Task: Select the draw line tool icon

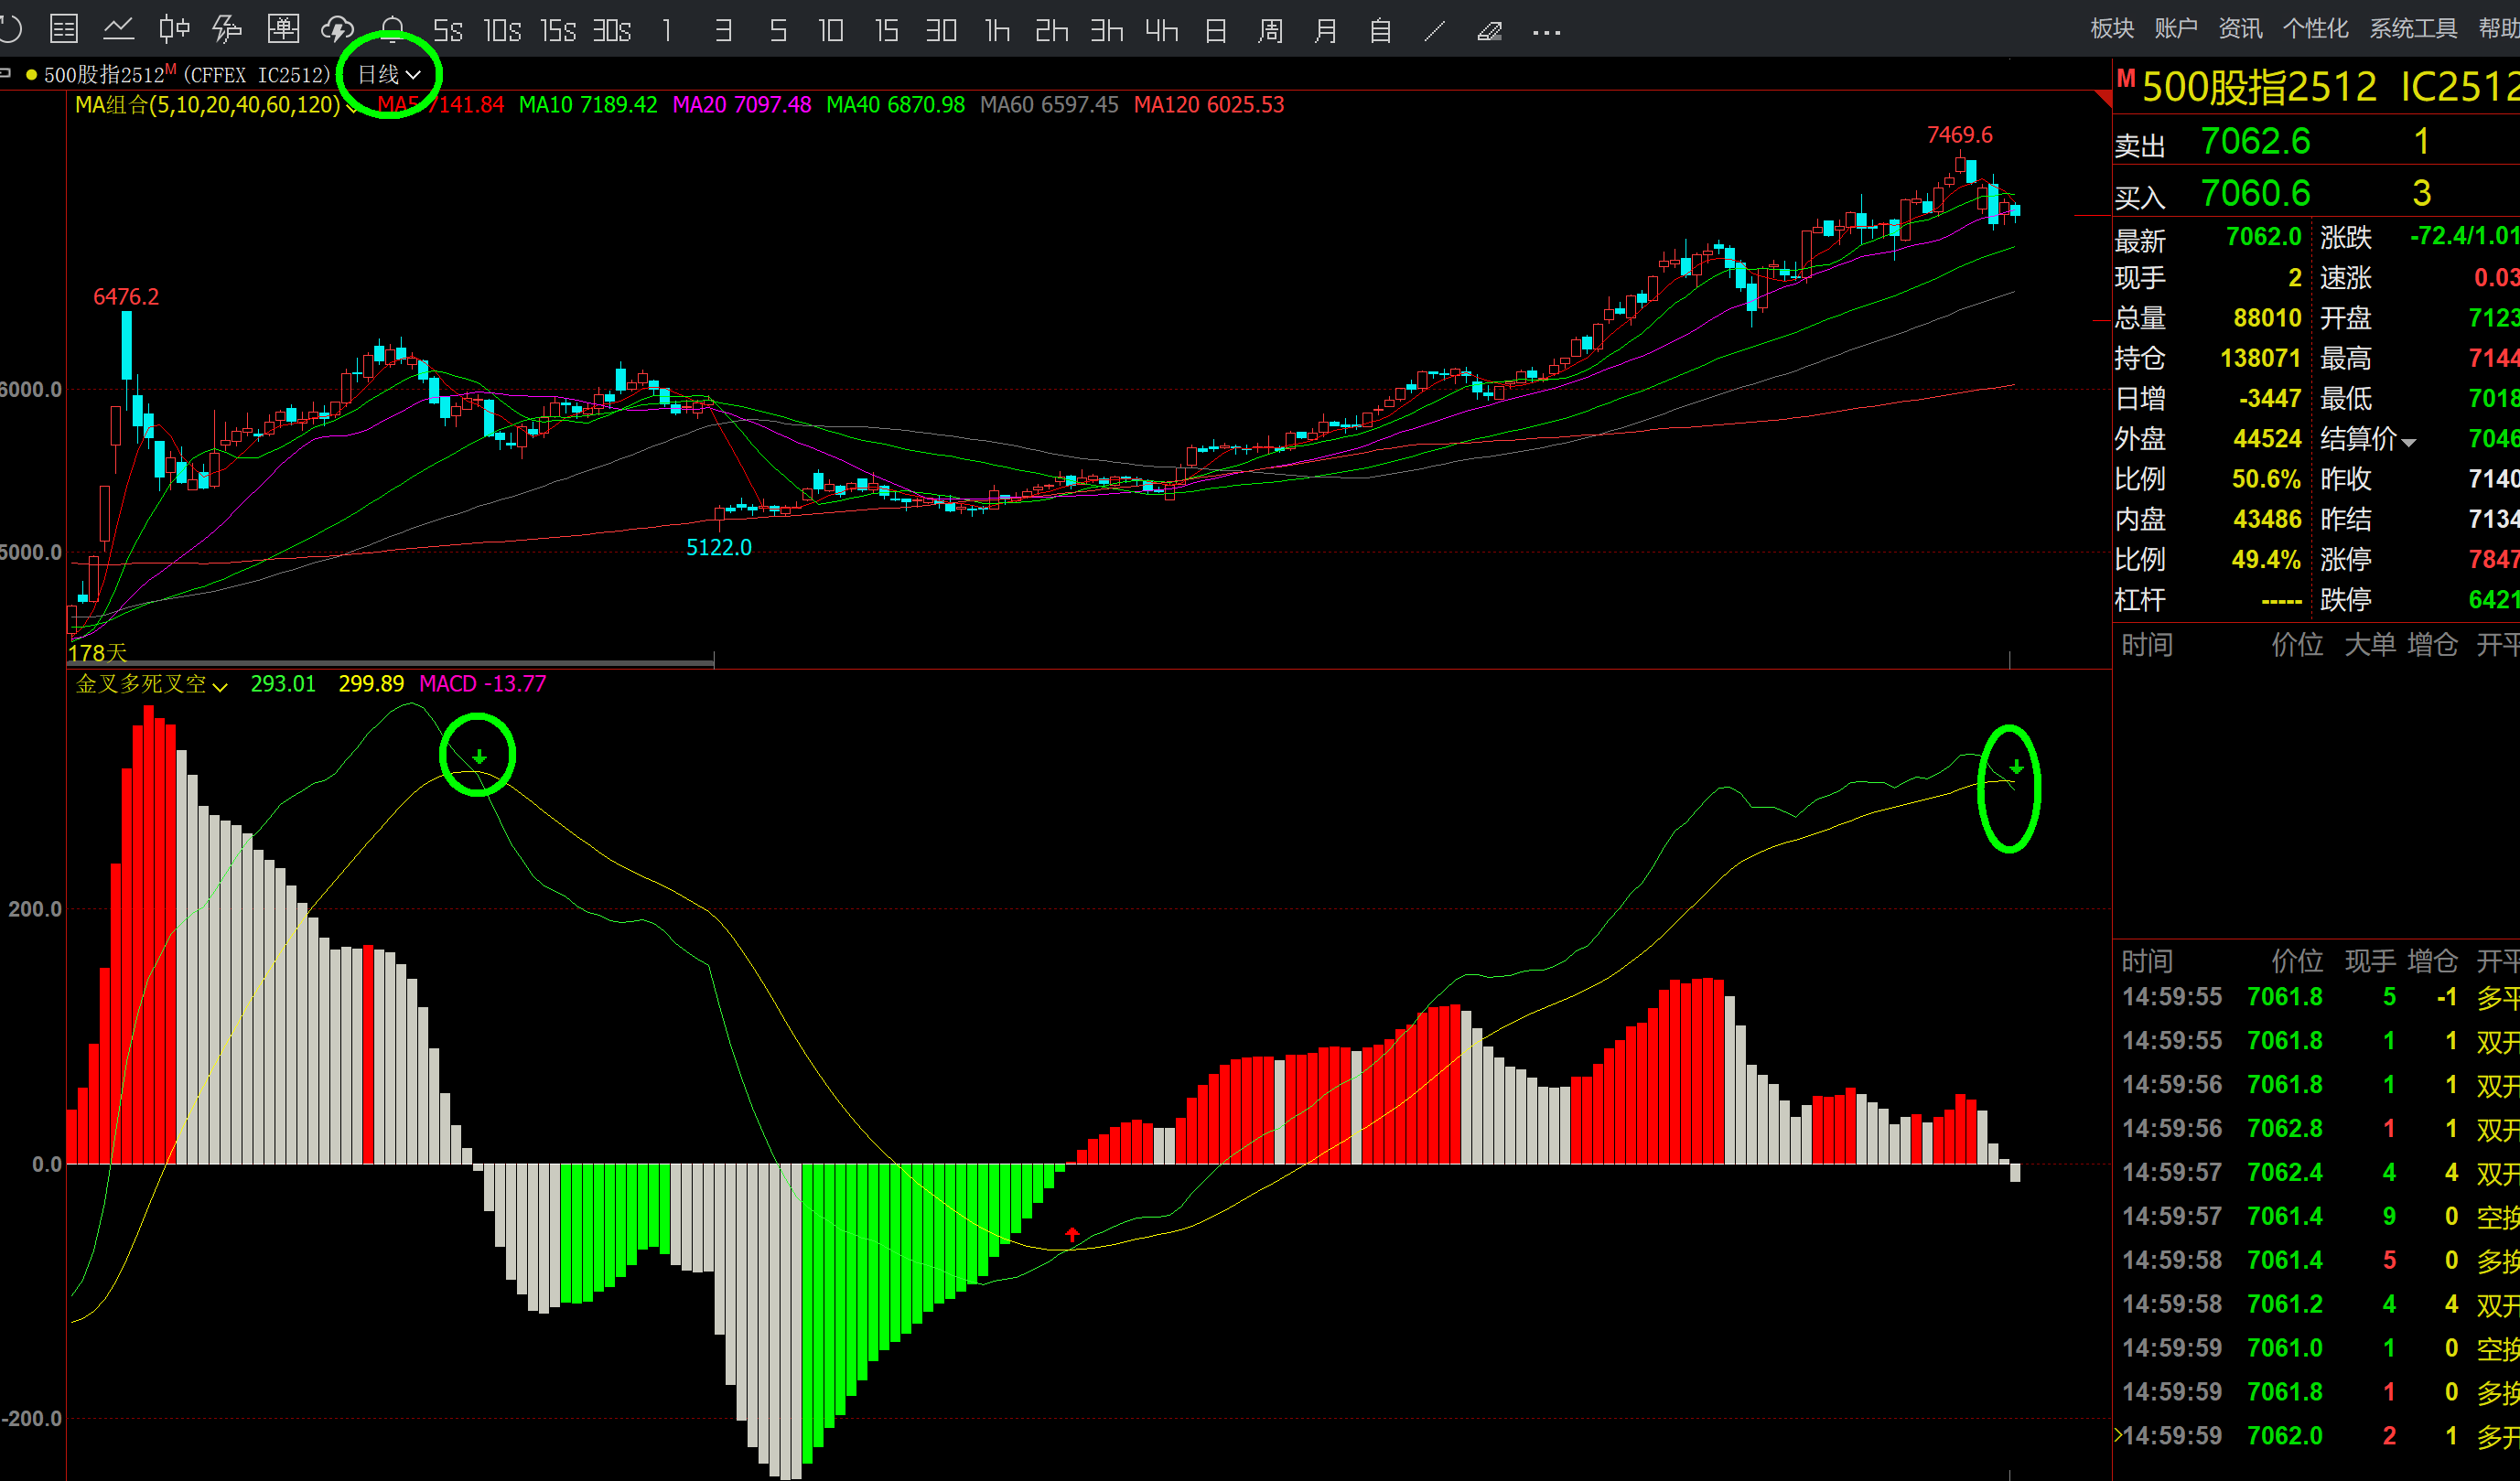Action: (1435, 32)
